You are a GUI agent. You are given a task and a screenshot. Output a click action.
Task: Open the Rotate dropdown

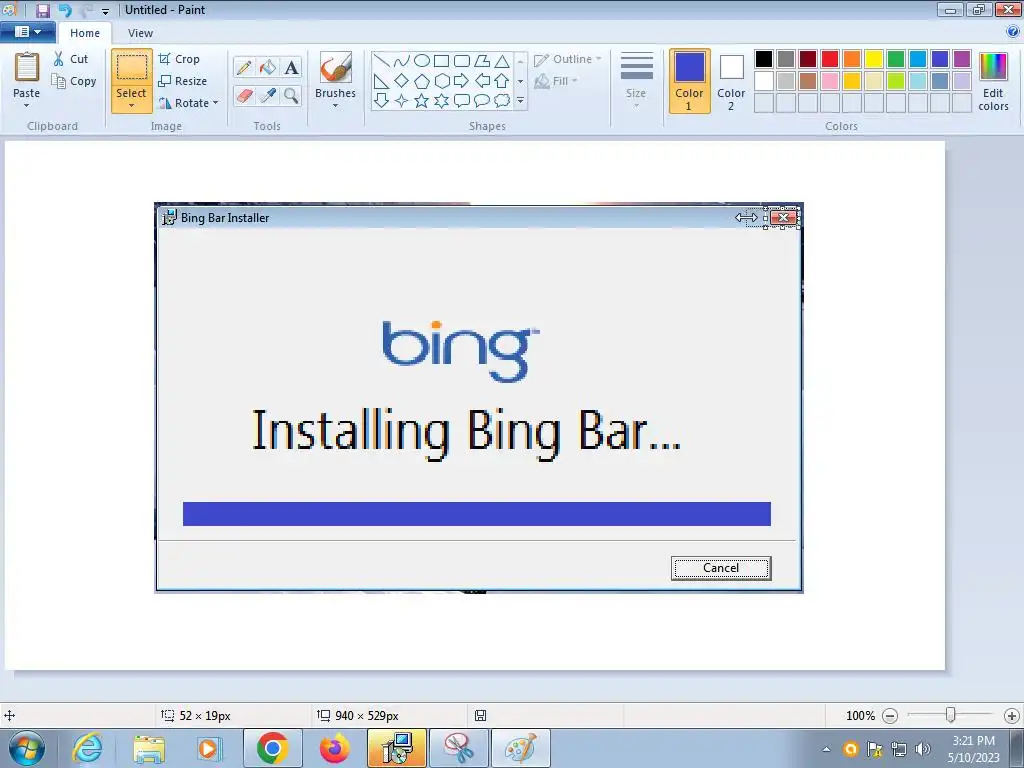189,103
